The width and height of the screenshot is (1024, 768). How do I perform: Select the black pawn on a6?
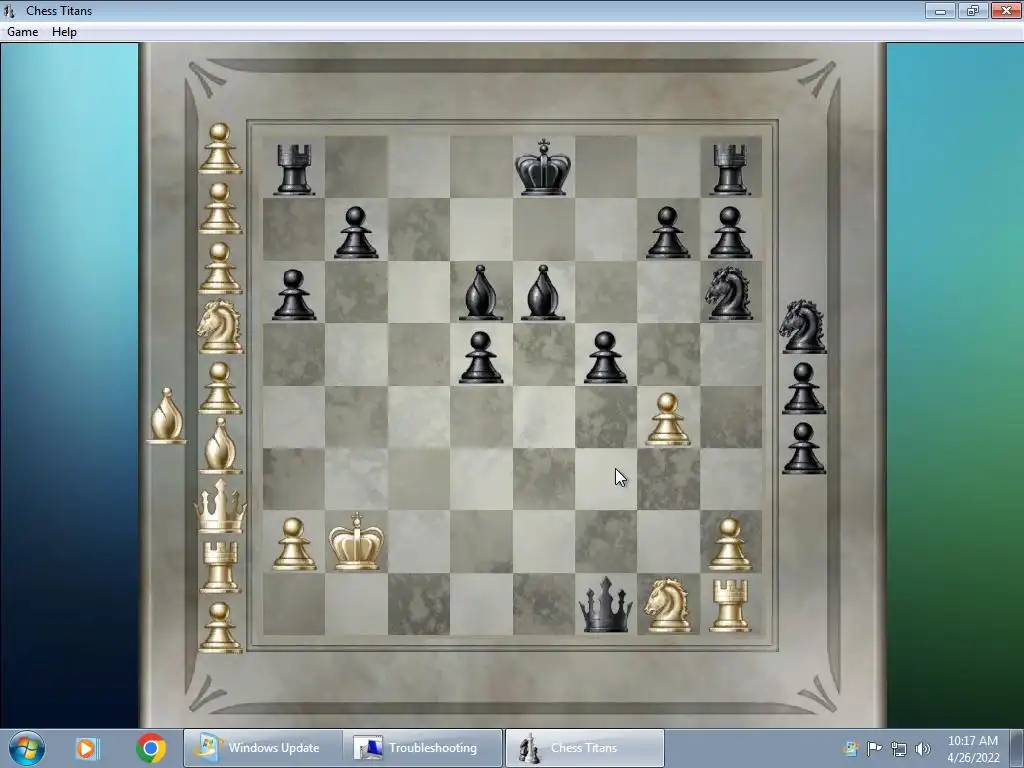tap(294, 295)
